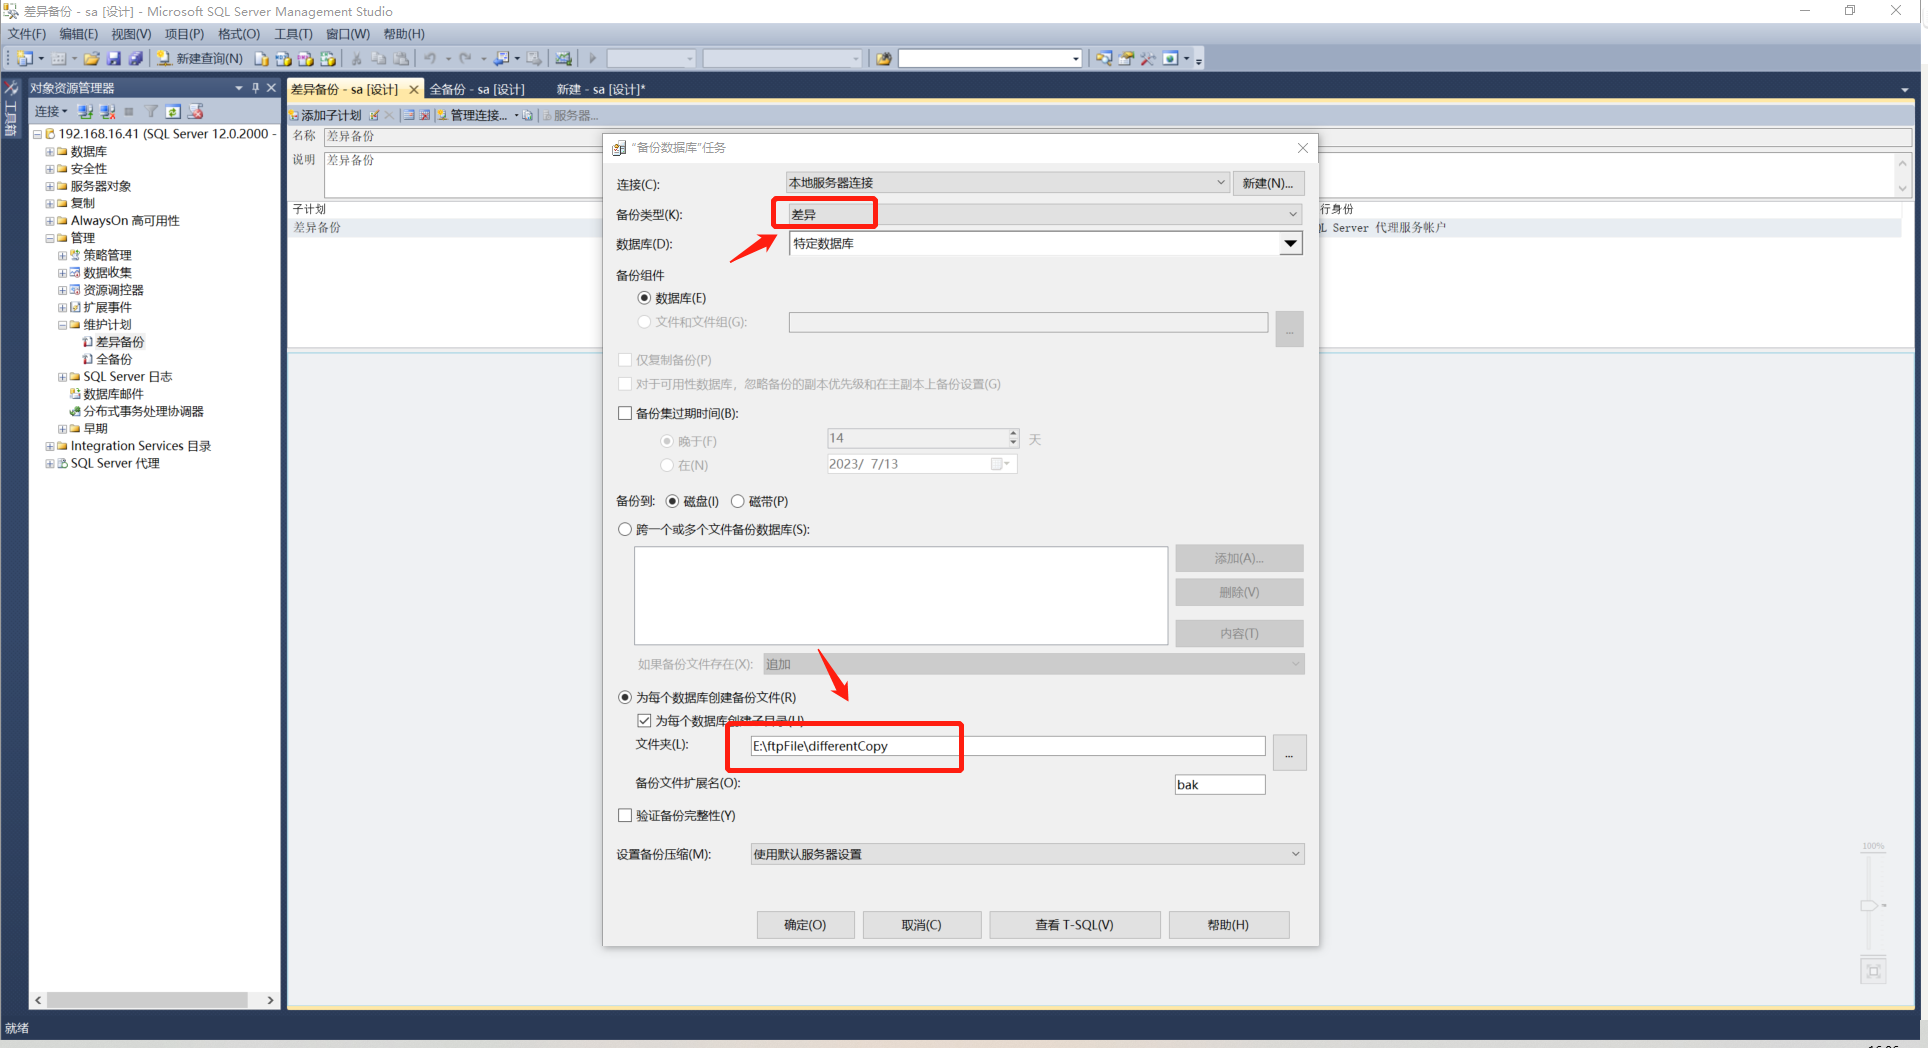This screenshot has width=1928, height=1048.
Task: Open the 文件(F) menu
Action: [27, 34]
